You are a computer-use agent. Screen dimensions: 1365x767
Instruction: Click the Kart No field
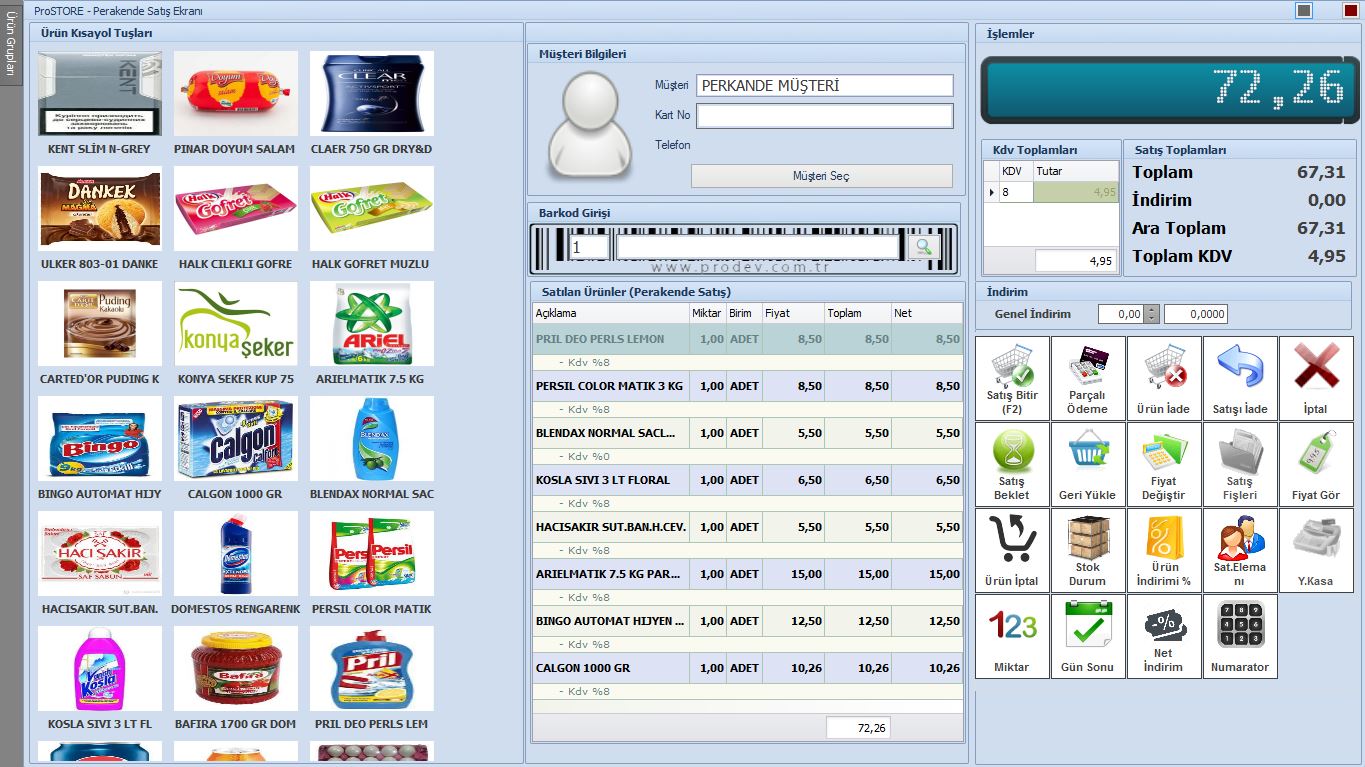[825, 116]
